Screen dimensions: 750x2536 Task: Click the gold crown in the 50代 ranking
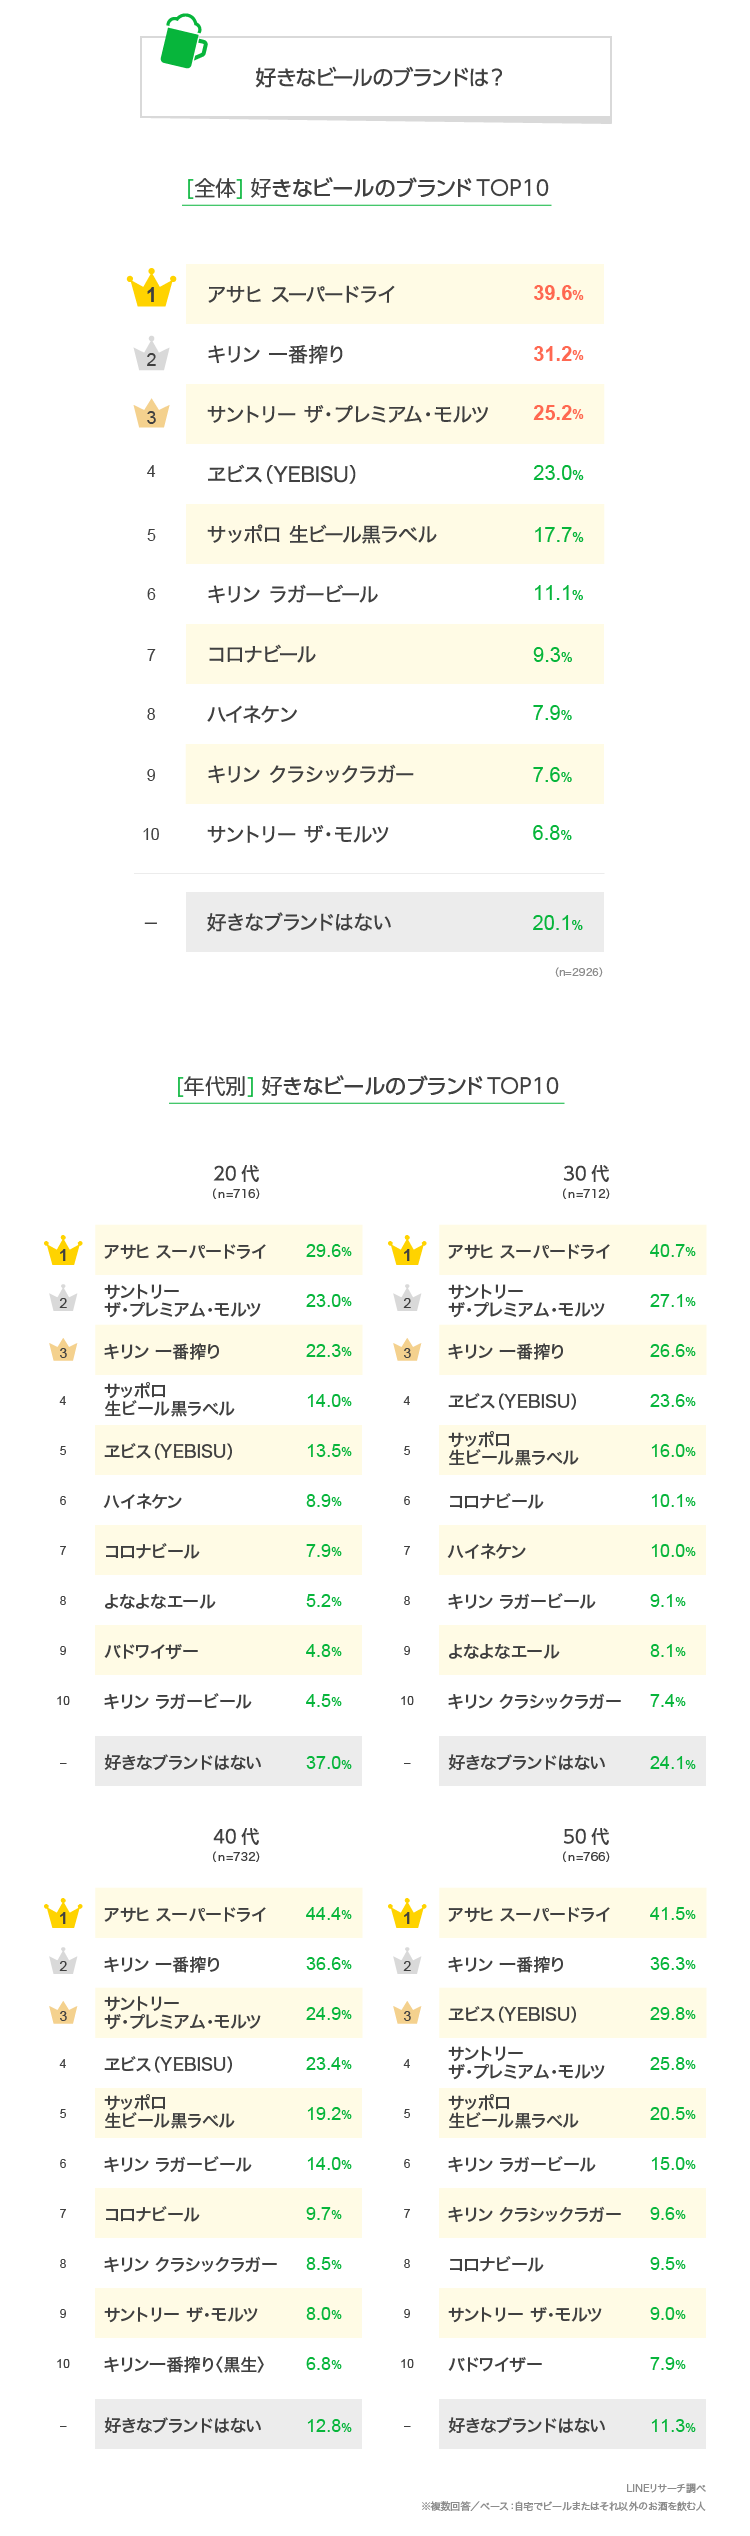[407, 1914]
